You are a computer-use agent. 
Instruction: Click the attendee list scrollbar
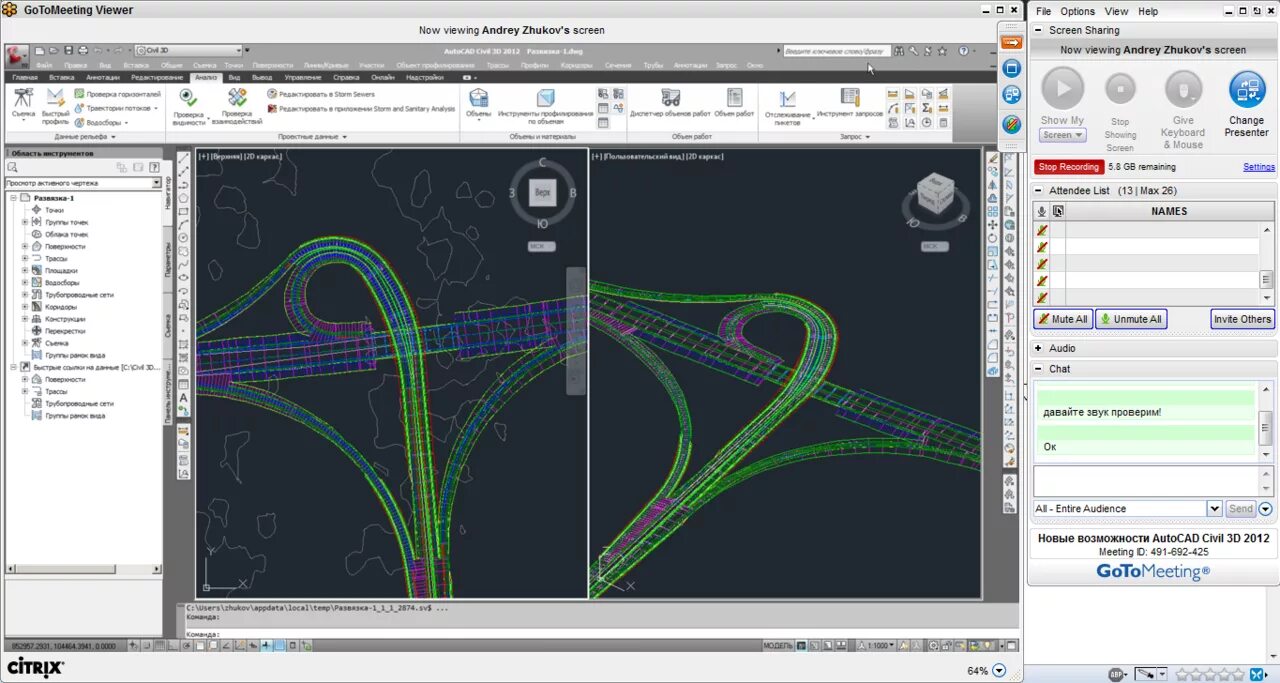pos(1267,263)
